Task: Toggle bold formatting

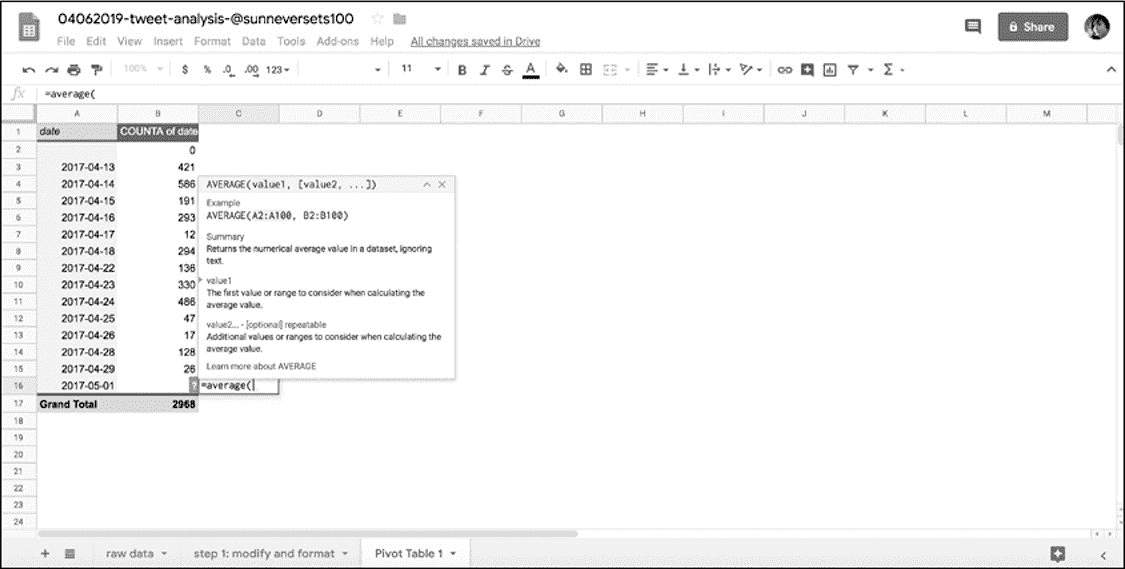Action: click(x=462, y=70)
